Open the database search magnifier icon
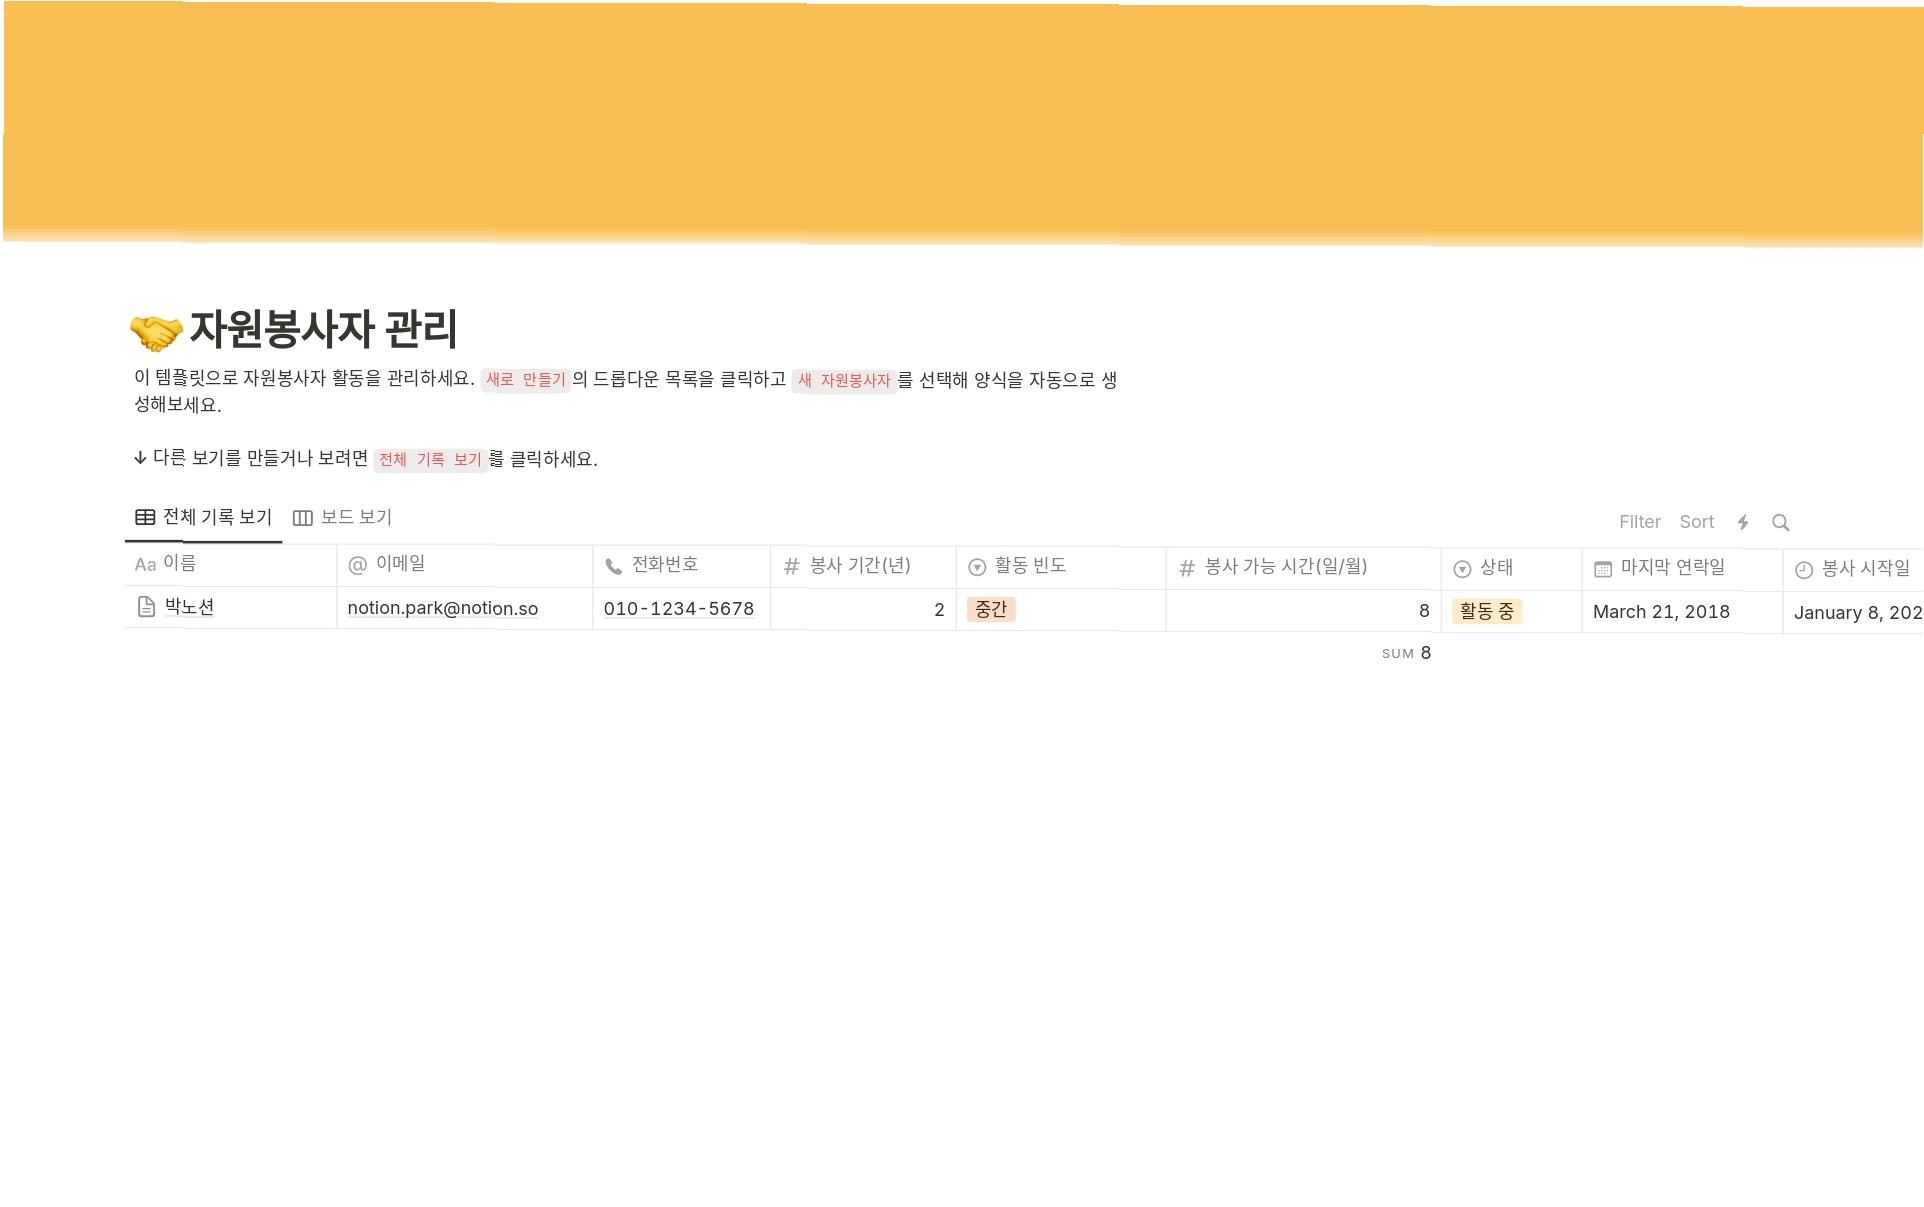 click(x=1780, y=522)
